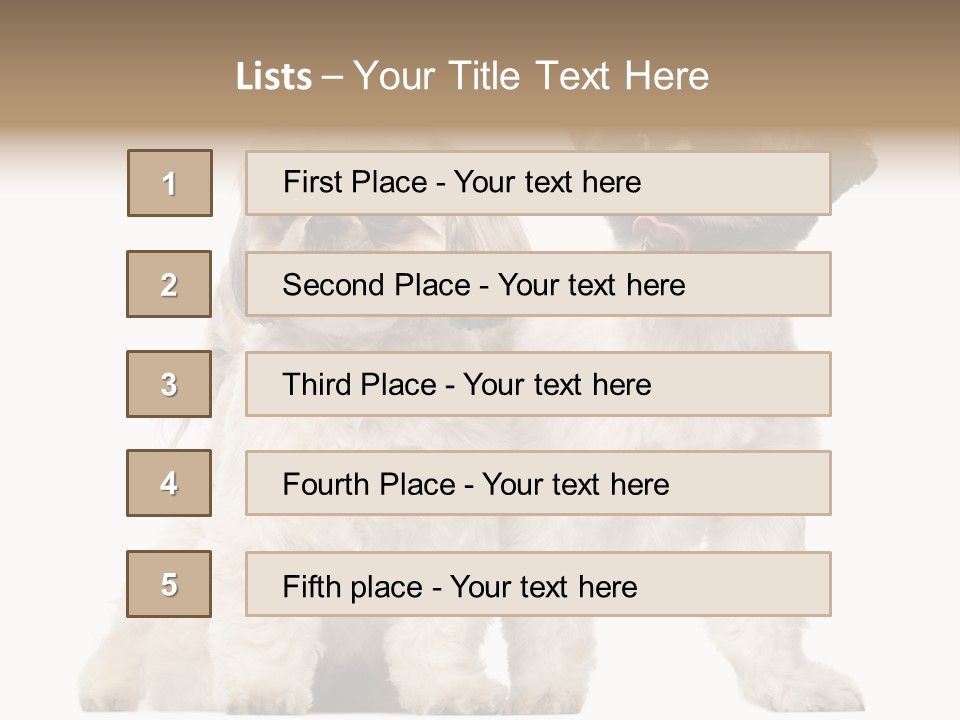This screenshot has width=960, height=720.
Task: Select the First Place text bar
Action: (x=538, y=183)
